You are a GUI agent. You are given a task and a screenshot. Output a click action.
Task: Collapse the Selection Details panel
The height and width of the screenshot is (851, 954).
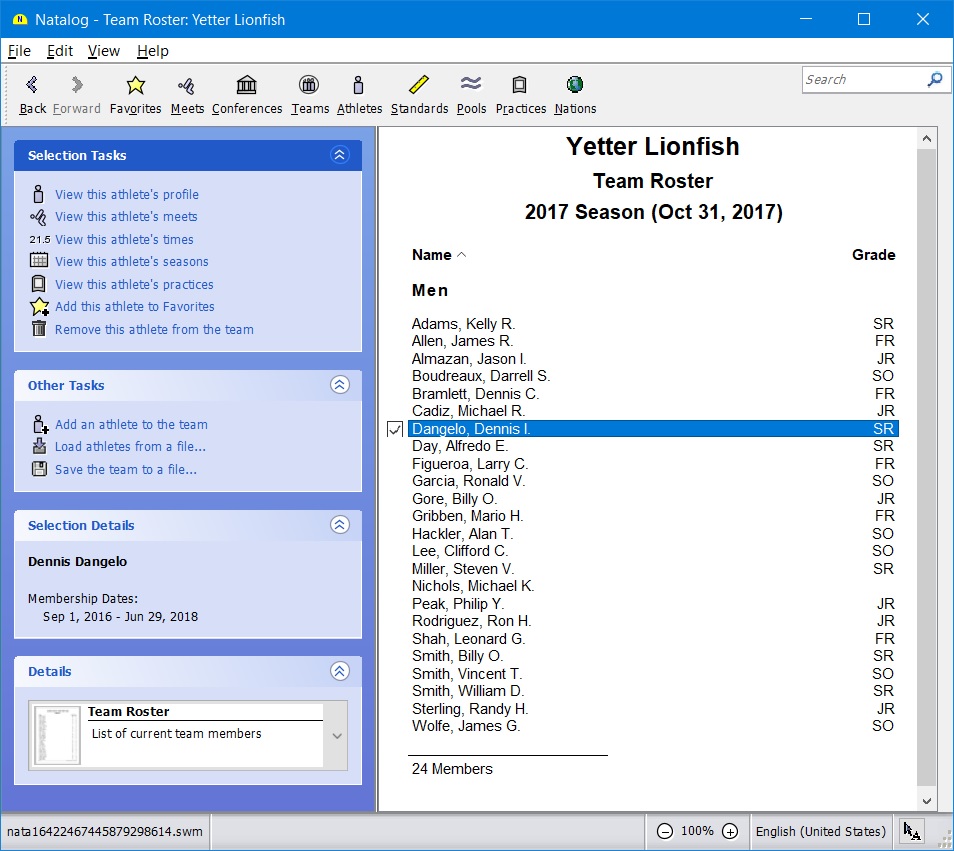(339, 525)
